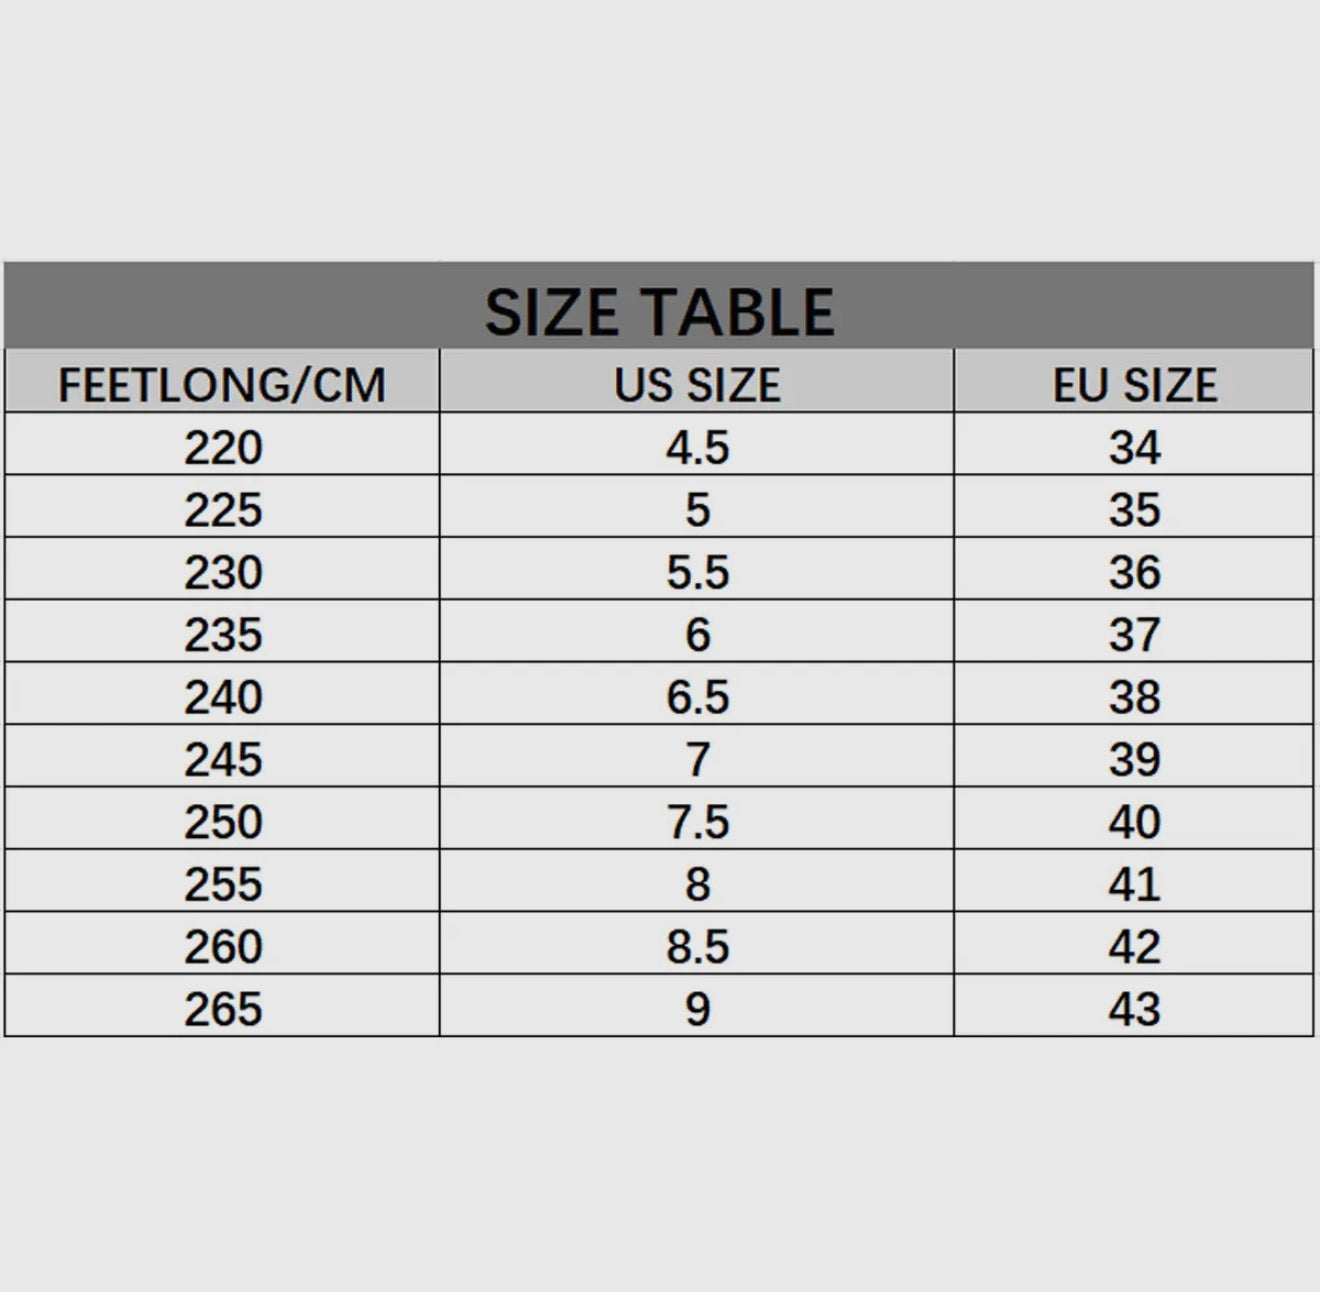Select the US SIZE column header
The height and width of the screenshot is (1292, 1320).
pyautogui.click(x=697, y=385)
